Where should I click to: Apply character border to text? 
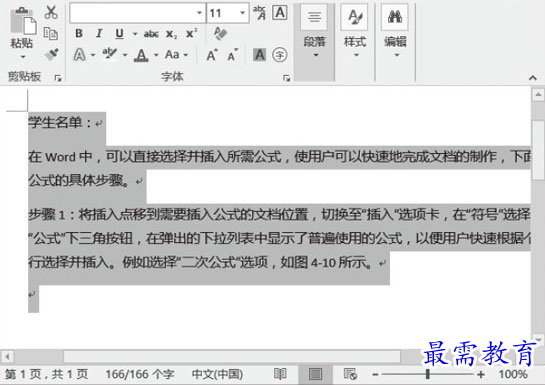click(x=280, y=13)
